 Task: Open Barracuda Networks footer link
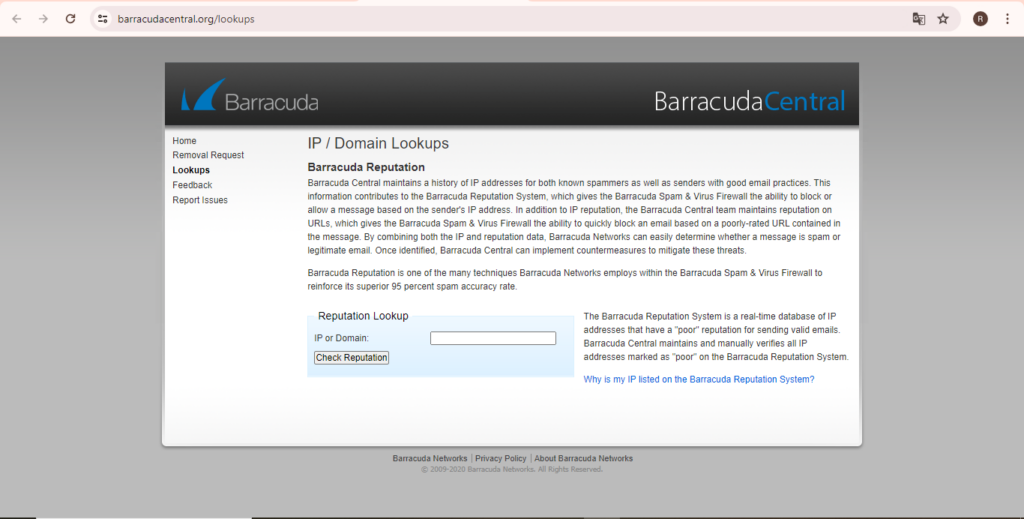(430, 458)
